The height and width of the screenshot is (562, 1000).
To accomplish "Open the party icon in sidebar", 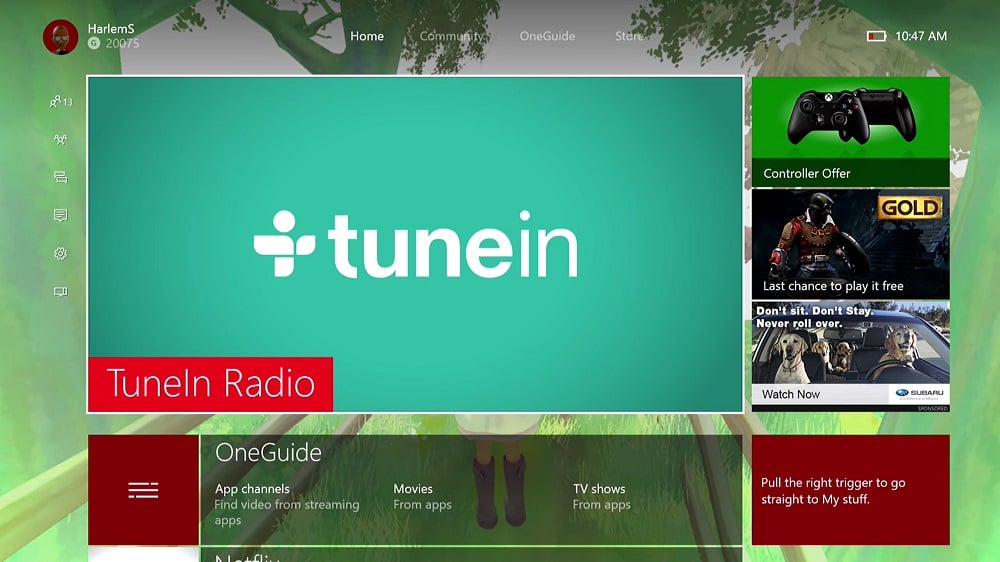I will coord(61,139).
